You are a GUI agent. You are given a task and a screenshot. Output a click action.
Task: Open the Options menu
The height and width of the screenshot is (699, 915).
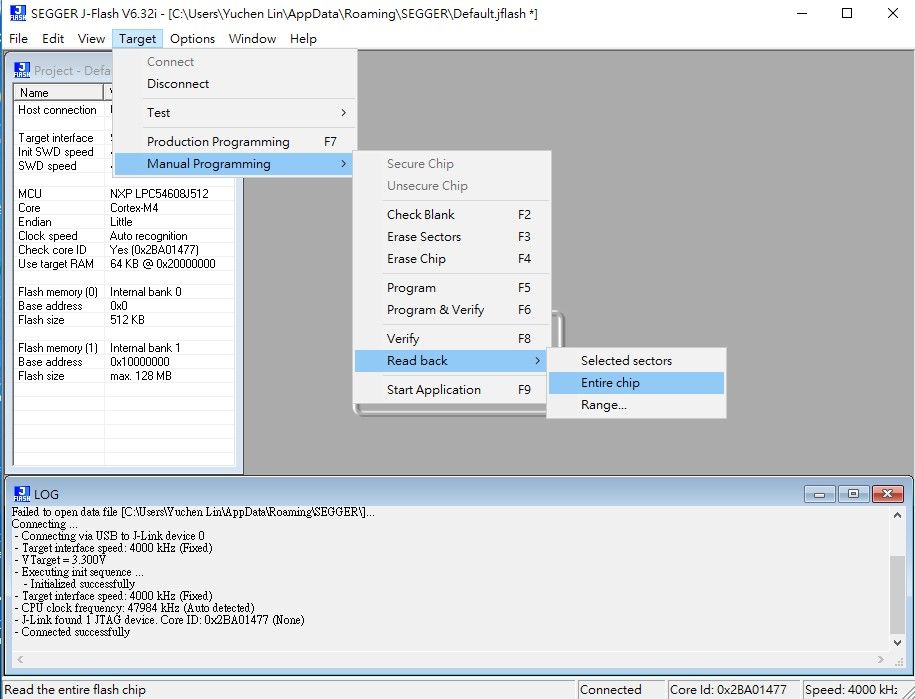(193, 39)
